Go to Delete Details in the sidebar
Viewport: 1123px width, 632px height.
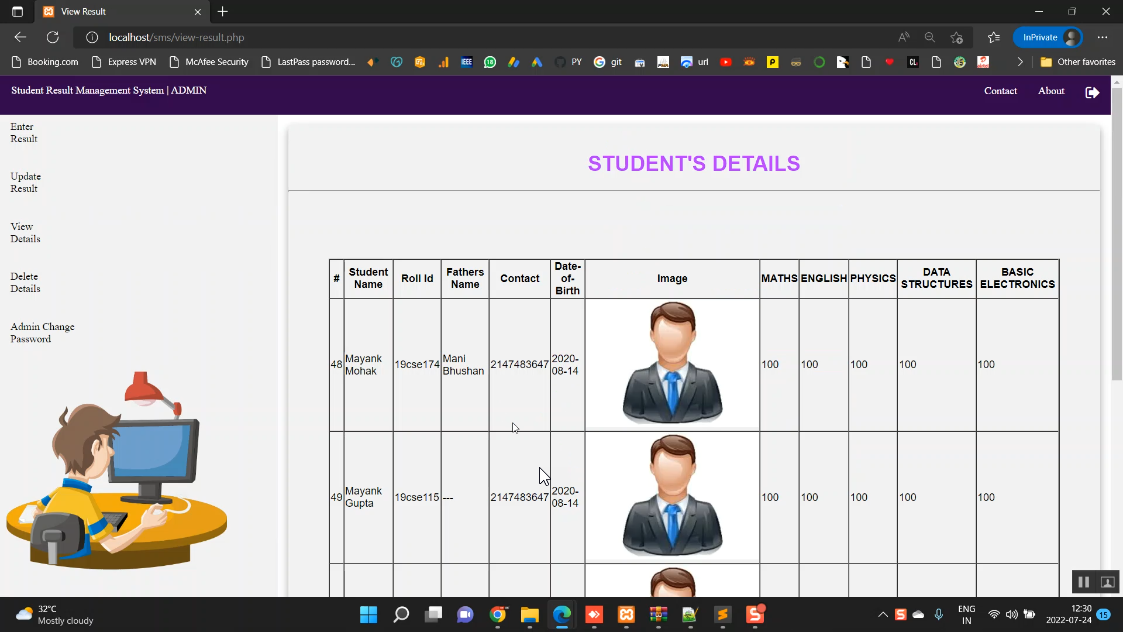25,282
